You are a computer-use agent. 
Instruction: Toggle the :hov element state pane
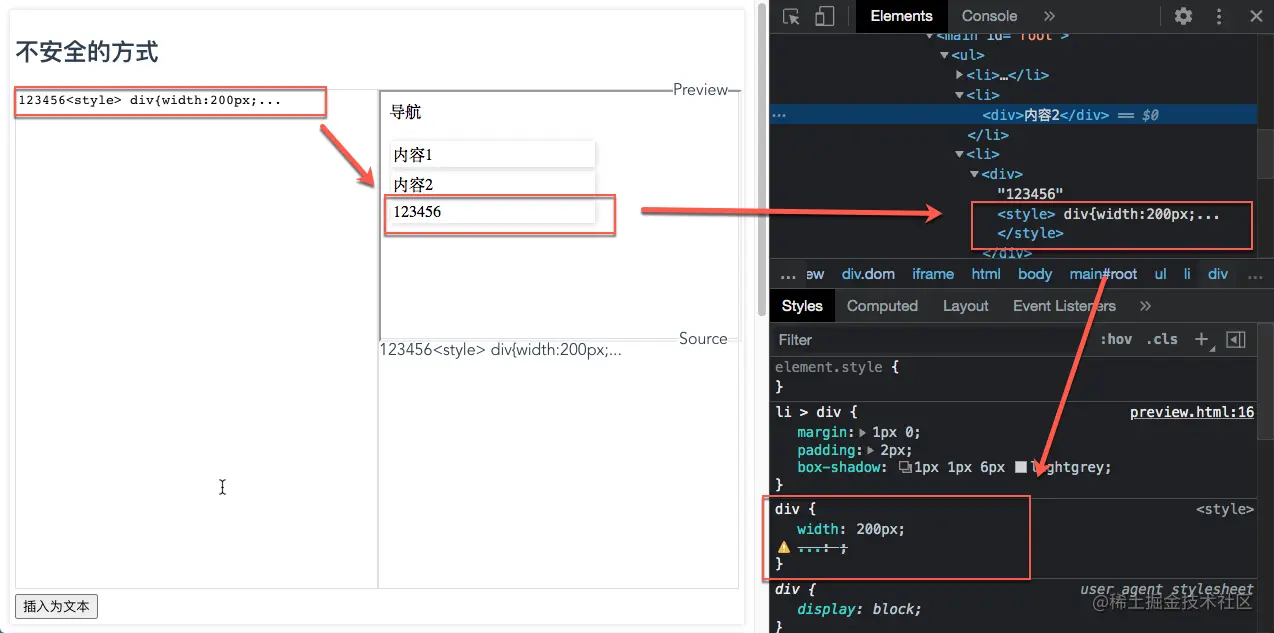pyautogui.click(x=1116, y=339)
